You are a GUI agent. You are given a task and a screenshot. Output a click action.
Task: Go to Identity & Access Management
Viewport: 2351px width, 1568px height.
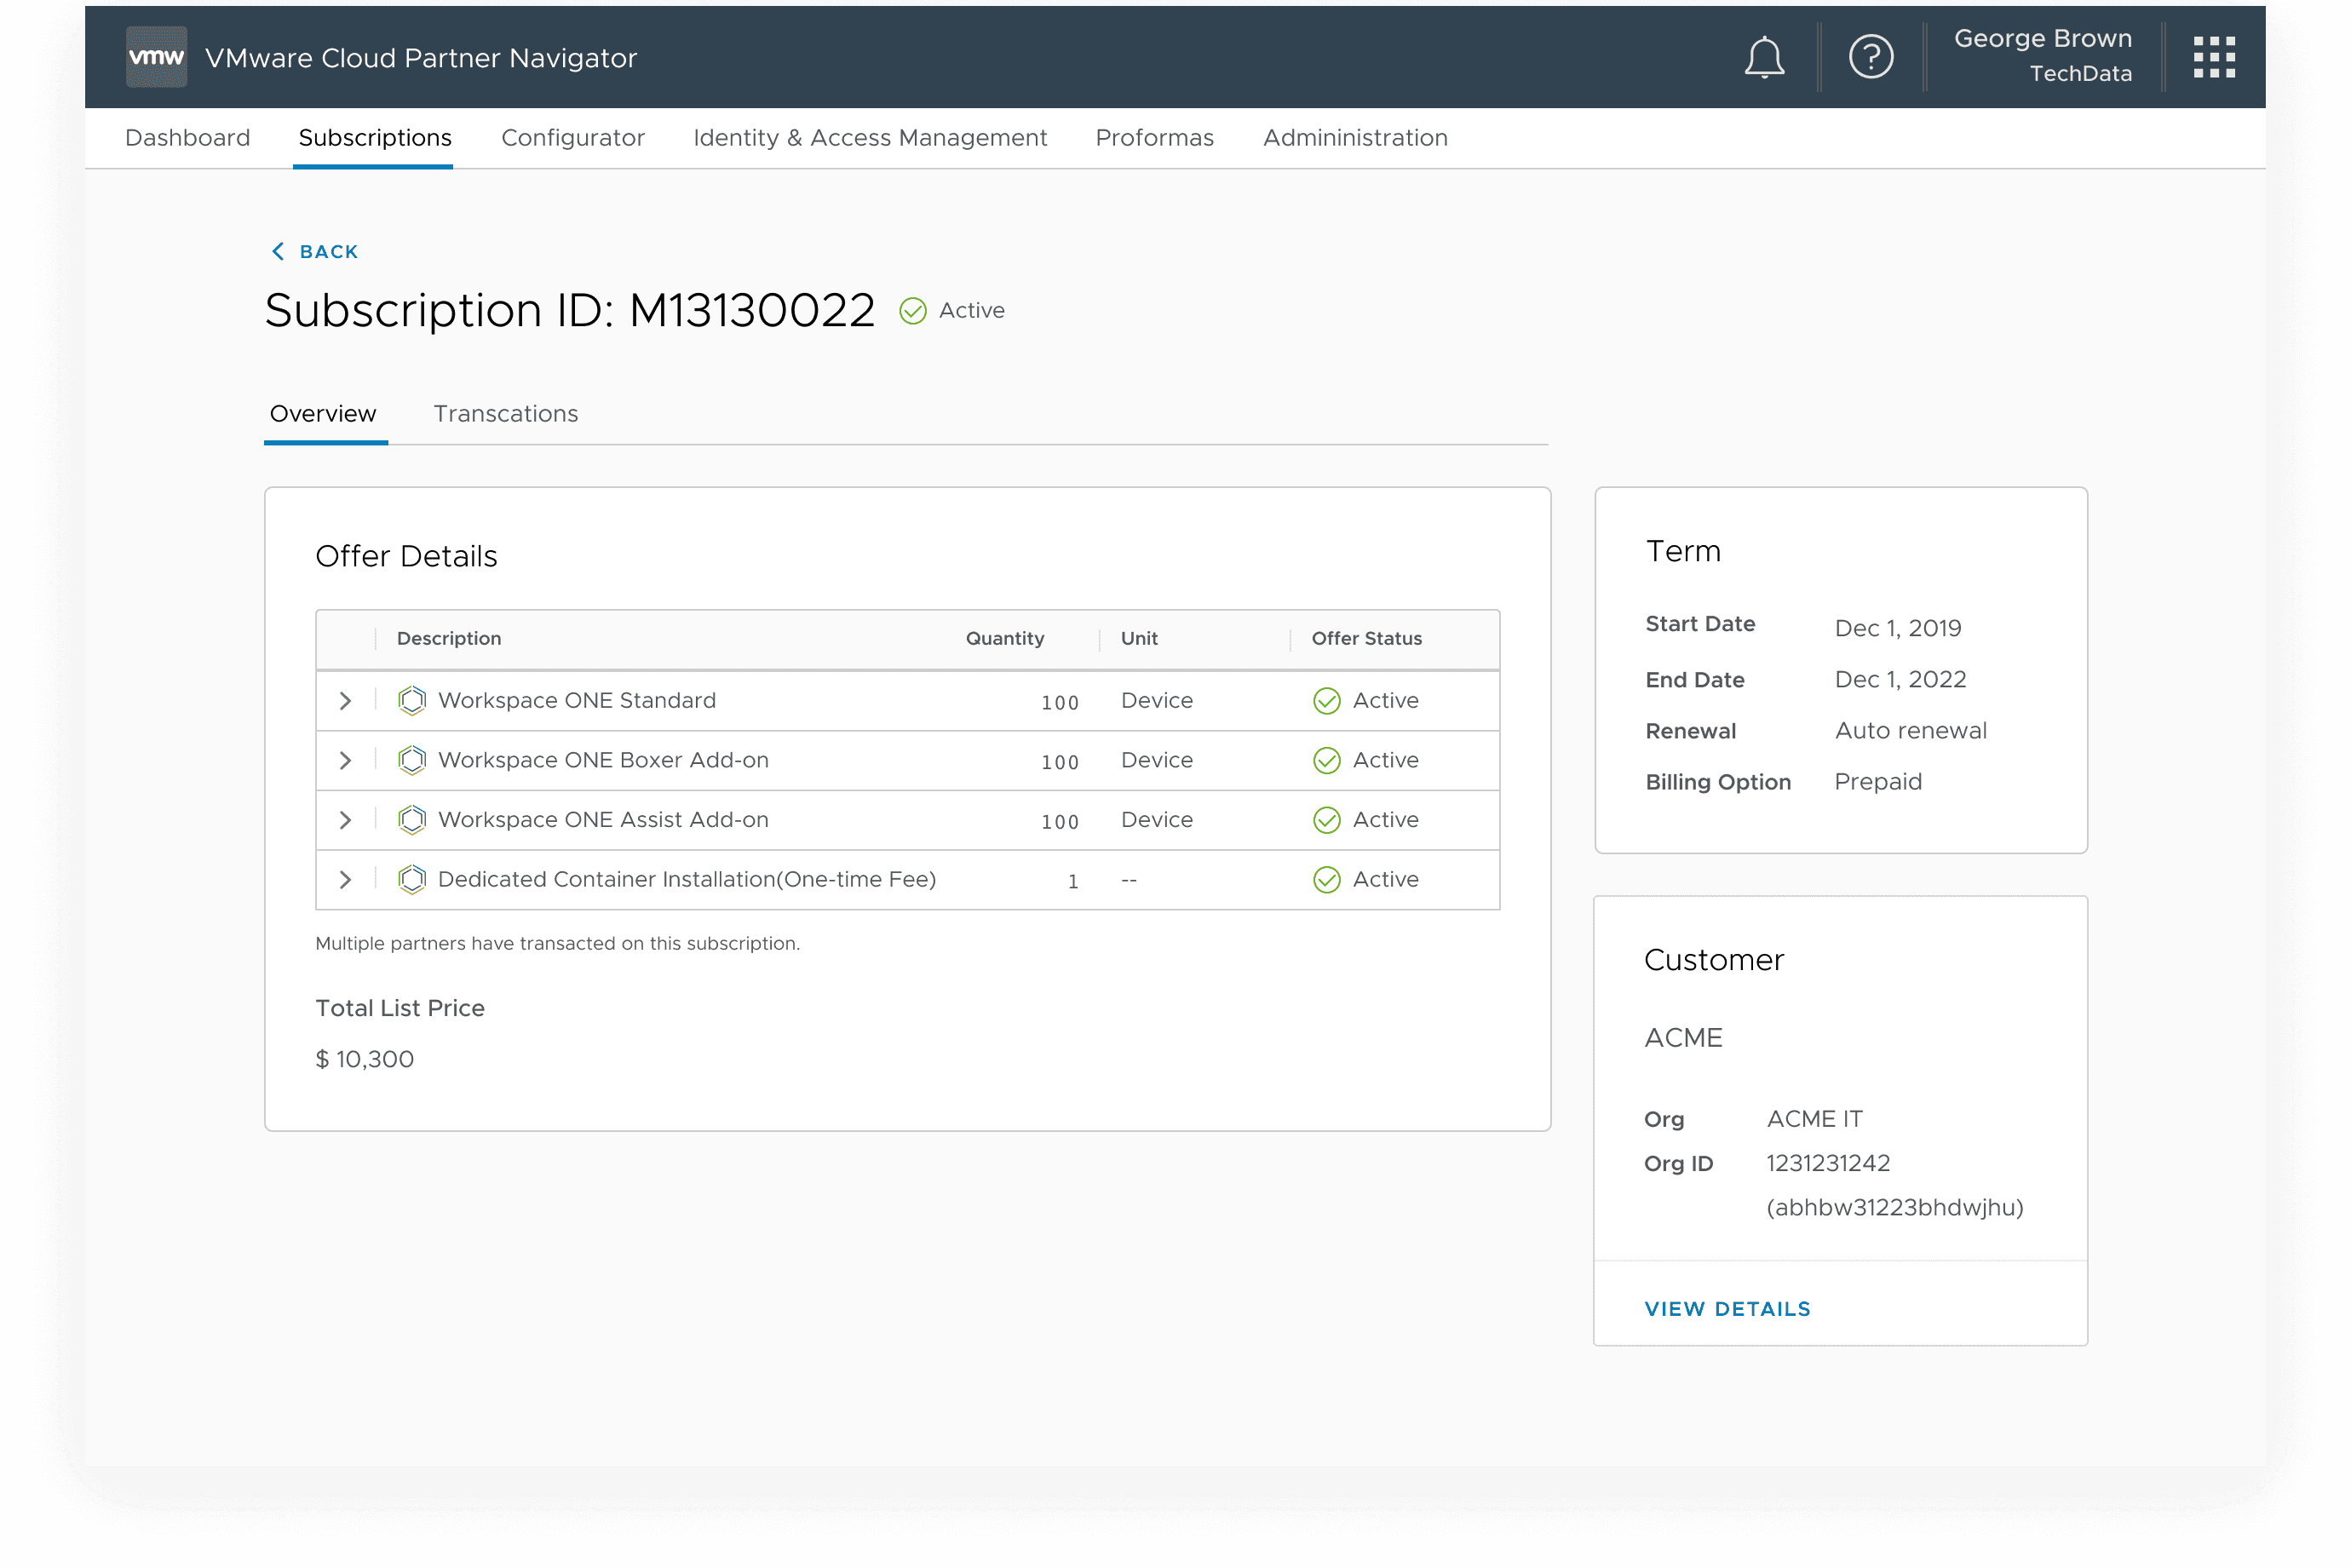pos(869,138)
